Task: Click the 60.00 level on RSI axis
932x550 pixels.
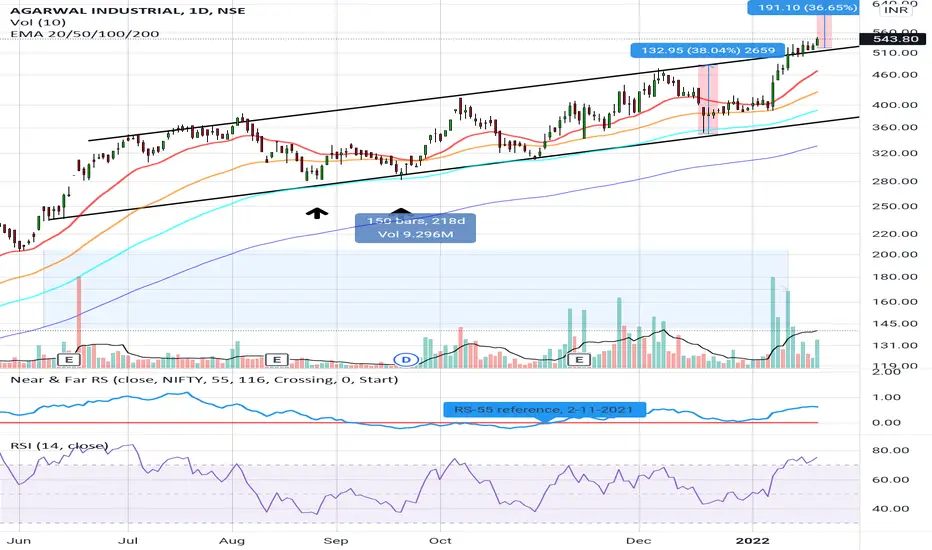Action: coord(891,480)
